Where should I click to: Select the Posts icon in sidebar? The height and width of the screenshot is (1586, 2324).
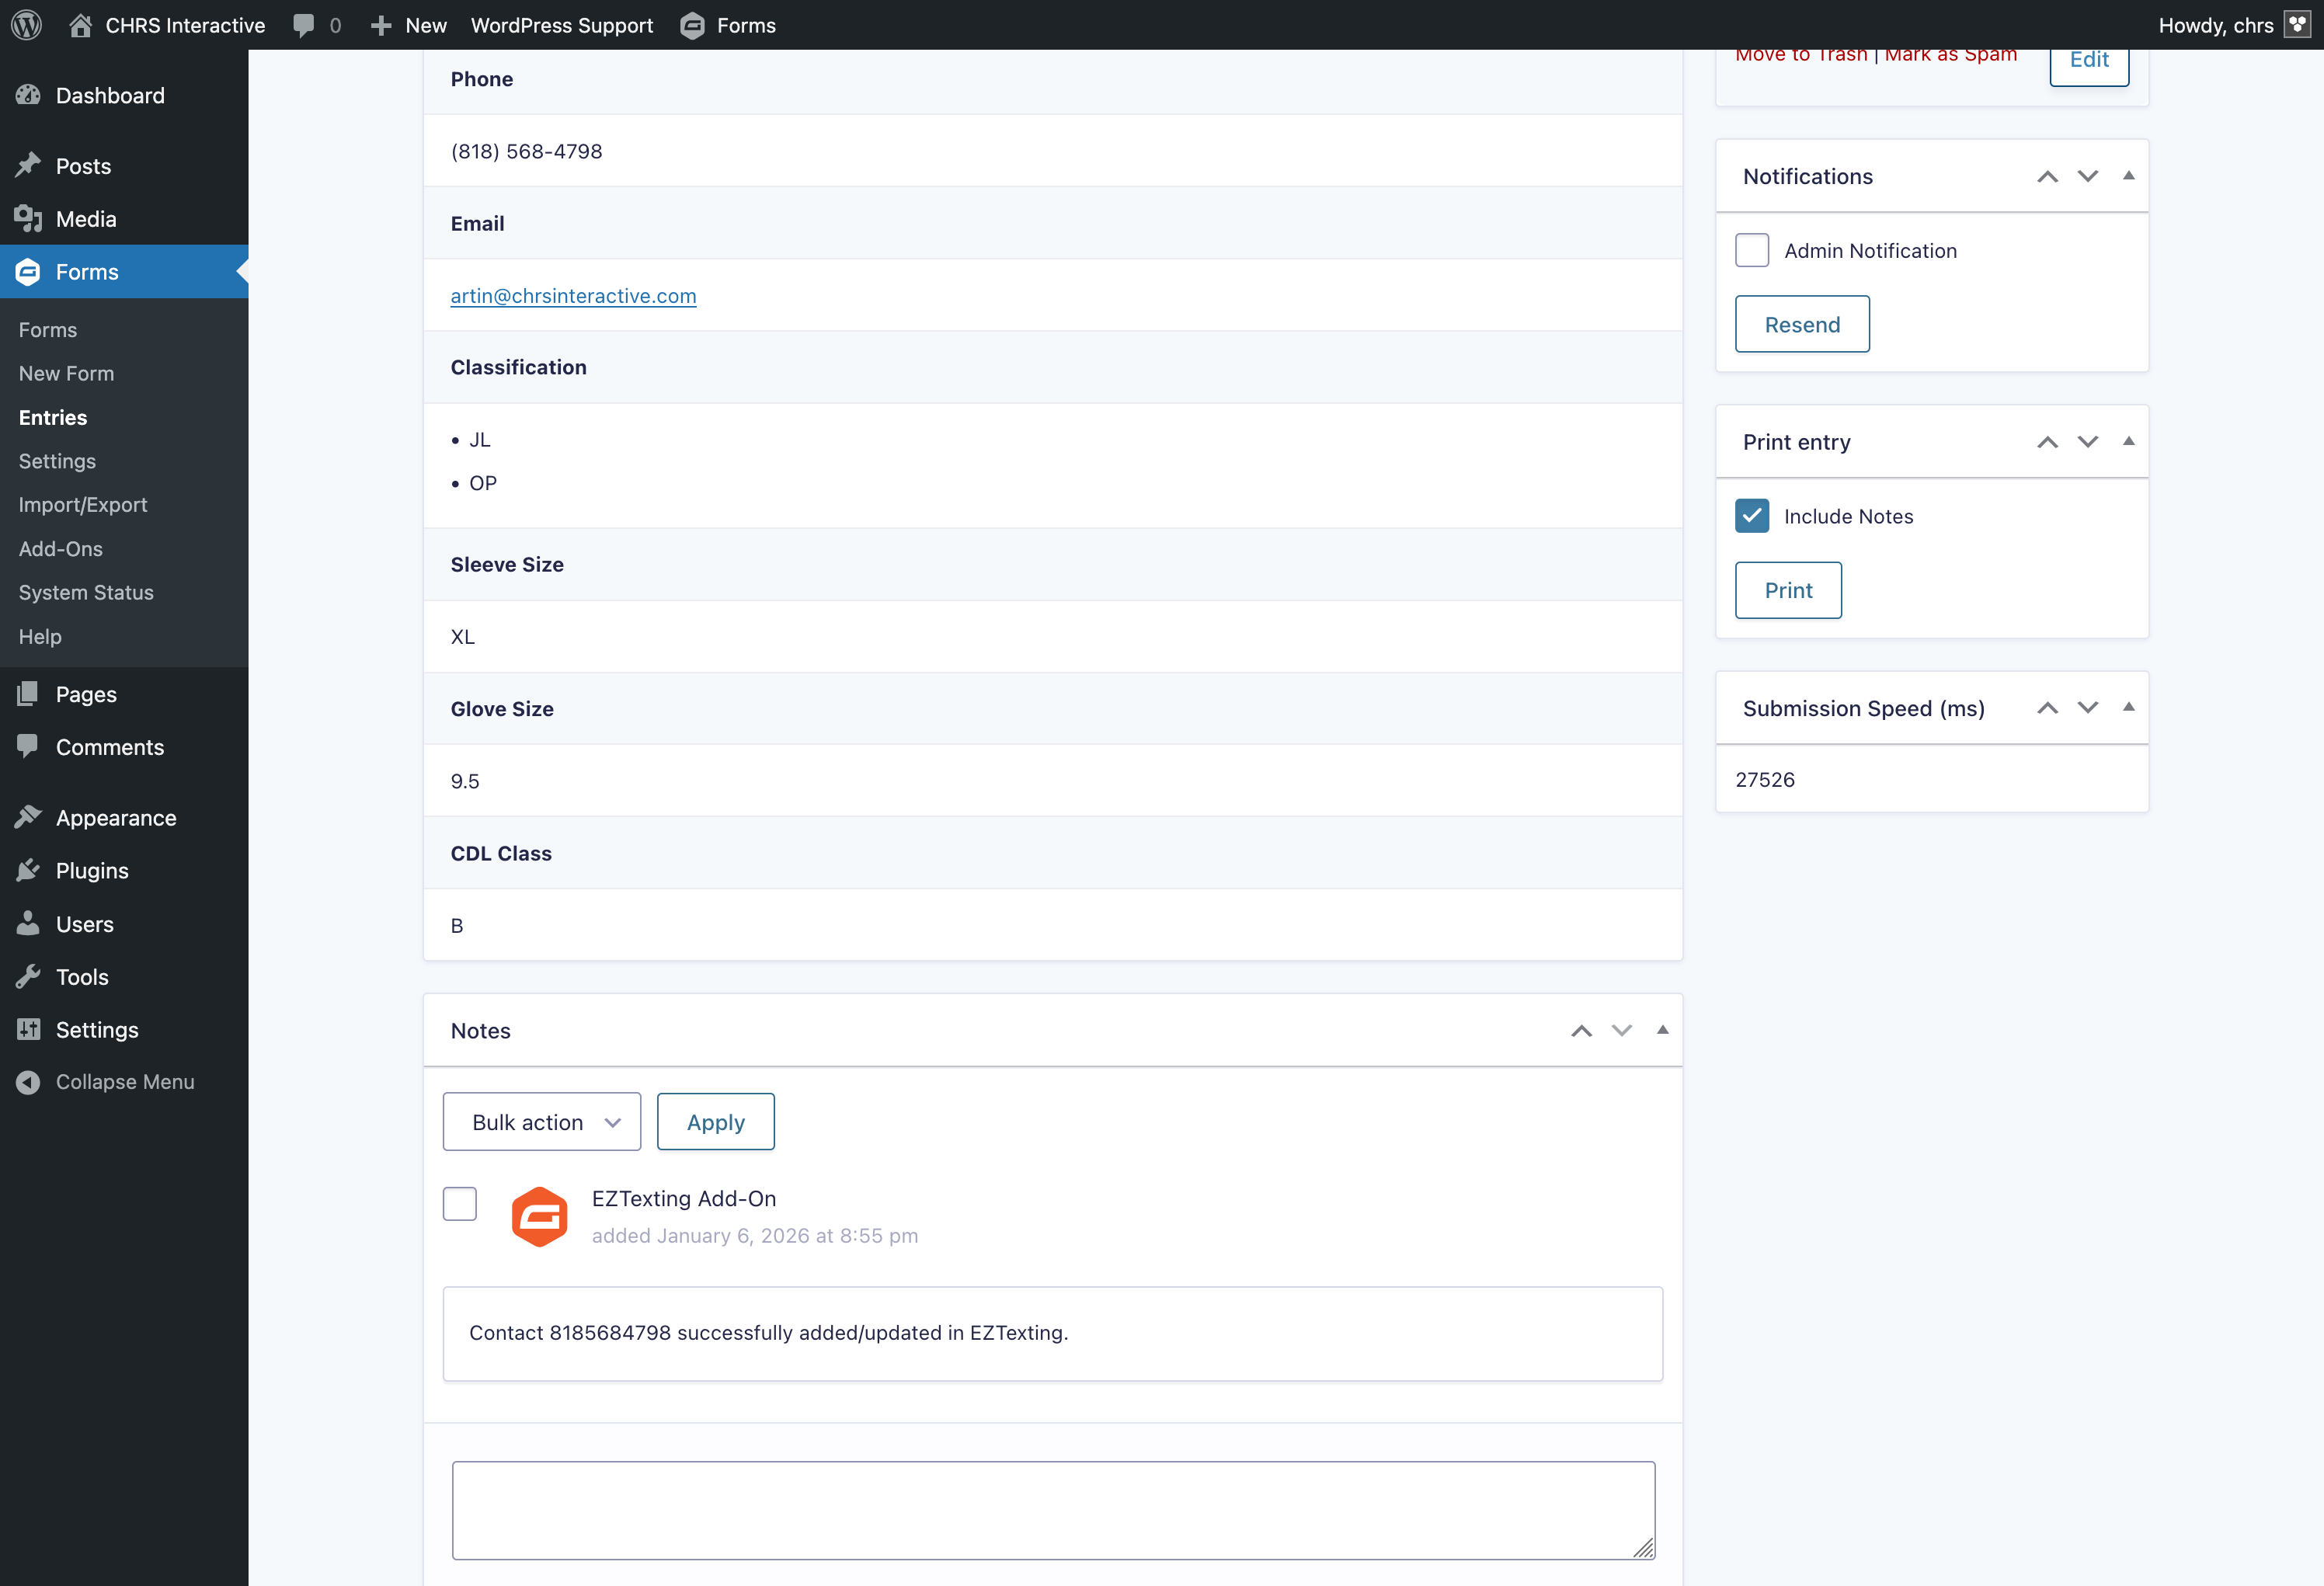tap(29, 166)
